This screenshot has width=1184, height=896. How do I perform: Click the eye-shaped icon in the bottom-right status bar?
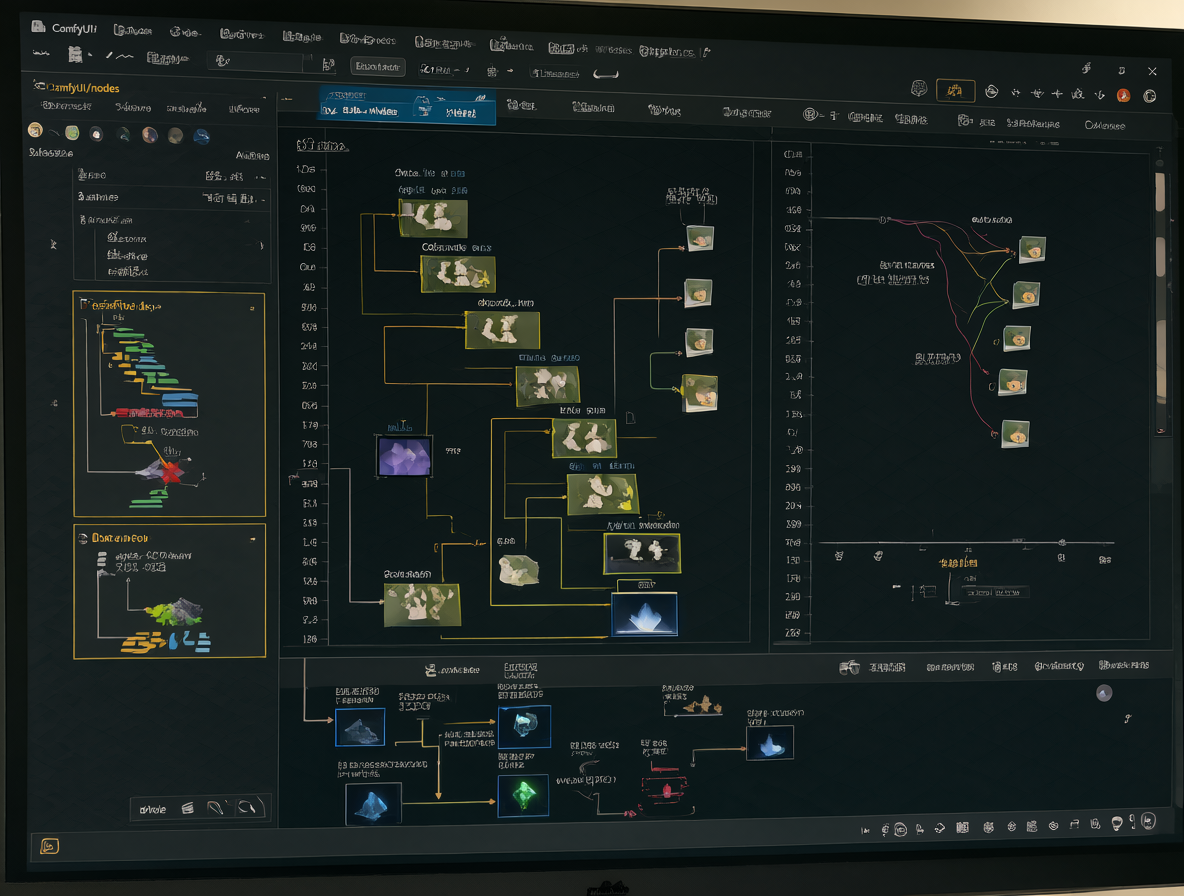(1053, 826)
